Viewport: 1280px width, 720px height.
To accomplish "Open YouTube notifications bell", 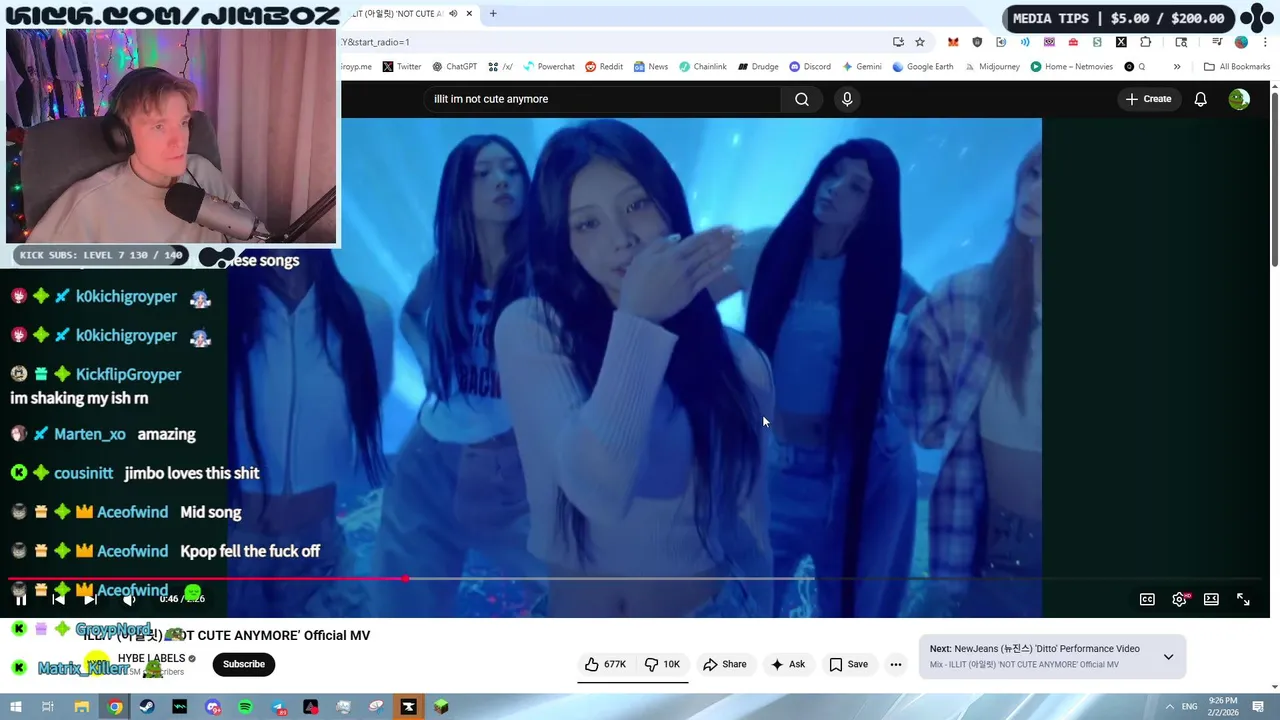I will click(x=1200, y=99).
